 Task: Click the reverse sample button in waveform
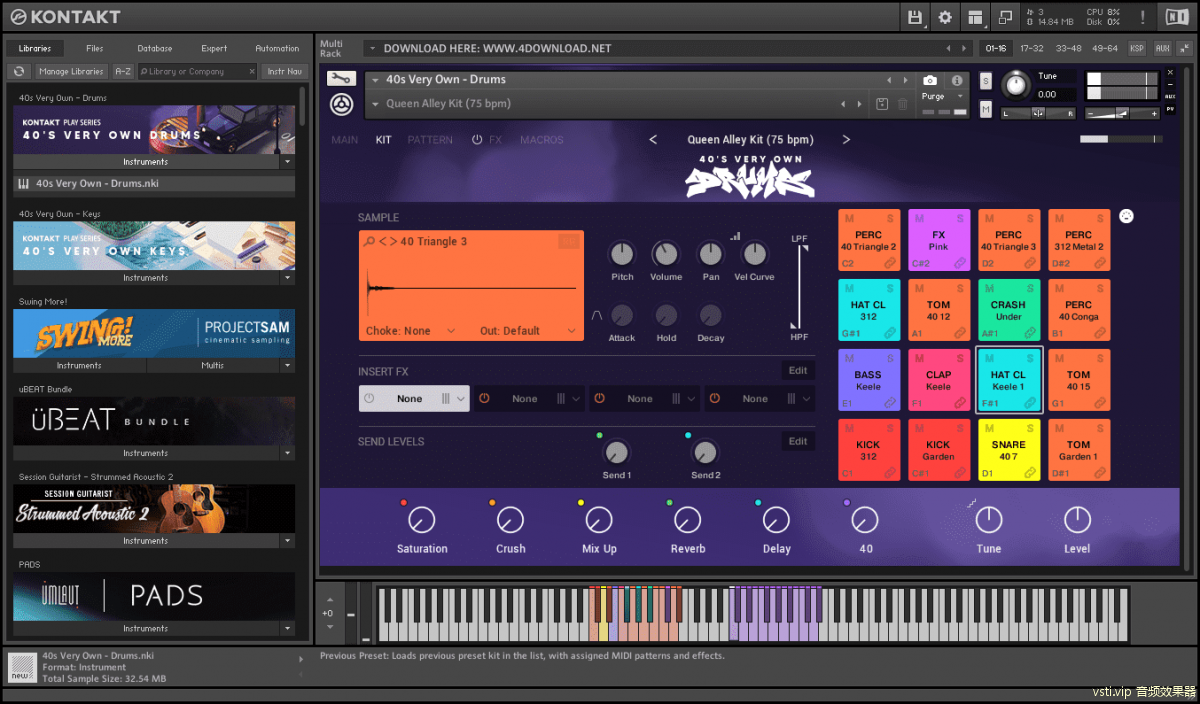[569, 241]
